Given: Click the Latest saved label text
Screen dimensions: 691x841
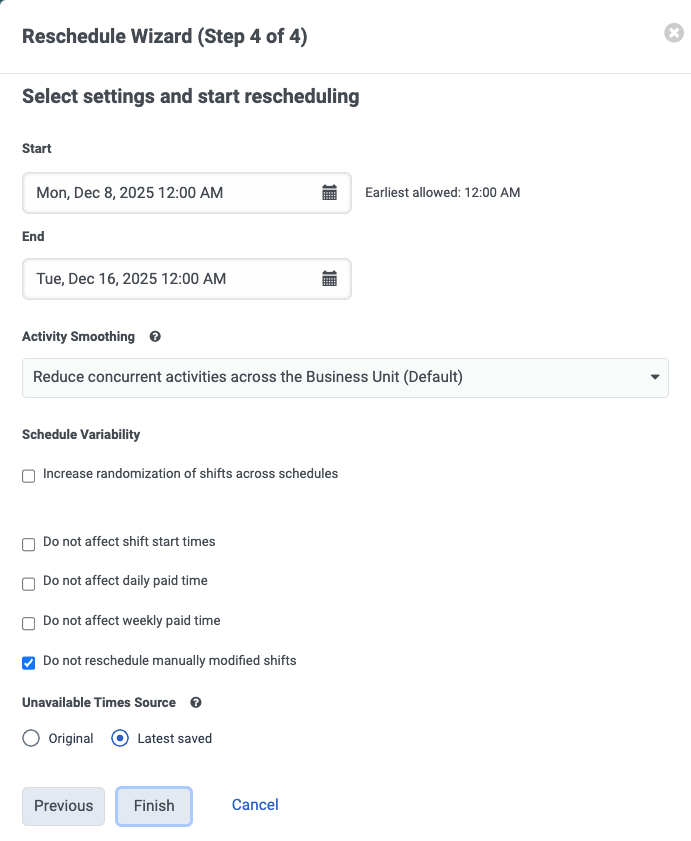Looking at the screenshot, I should tap(175, 739).
